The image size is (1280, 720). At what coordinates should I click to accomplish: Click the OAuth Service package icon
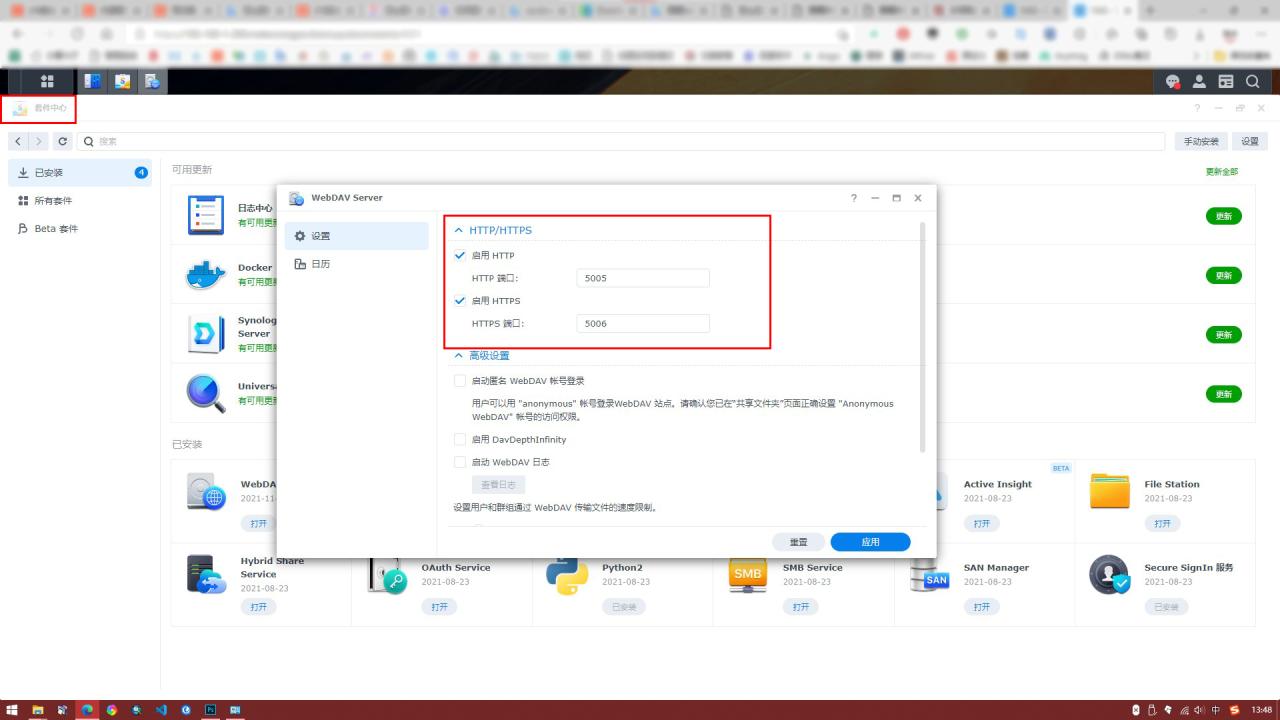pos(388,575)
